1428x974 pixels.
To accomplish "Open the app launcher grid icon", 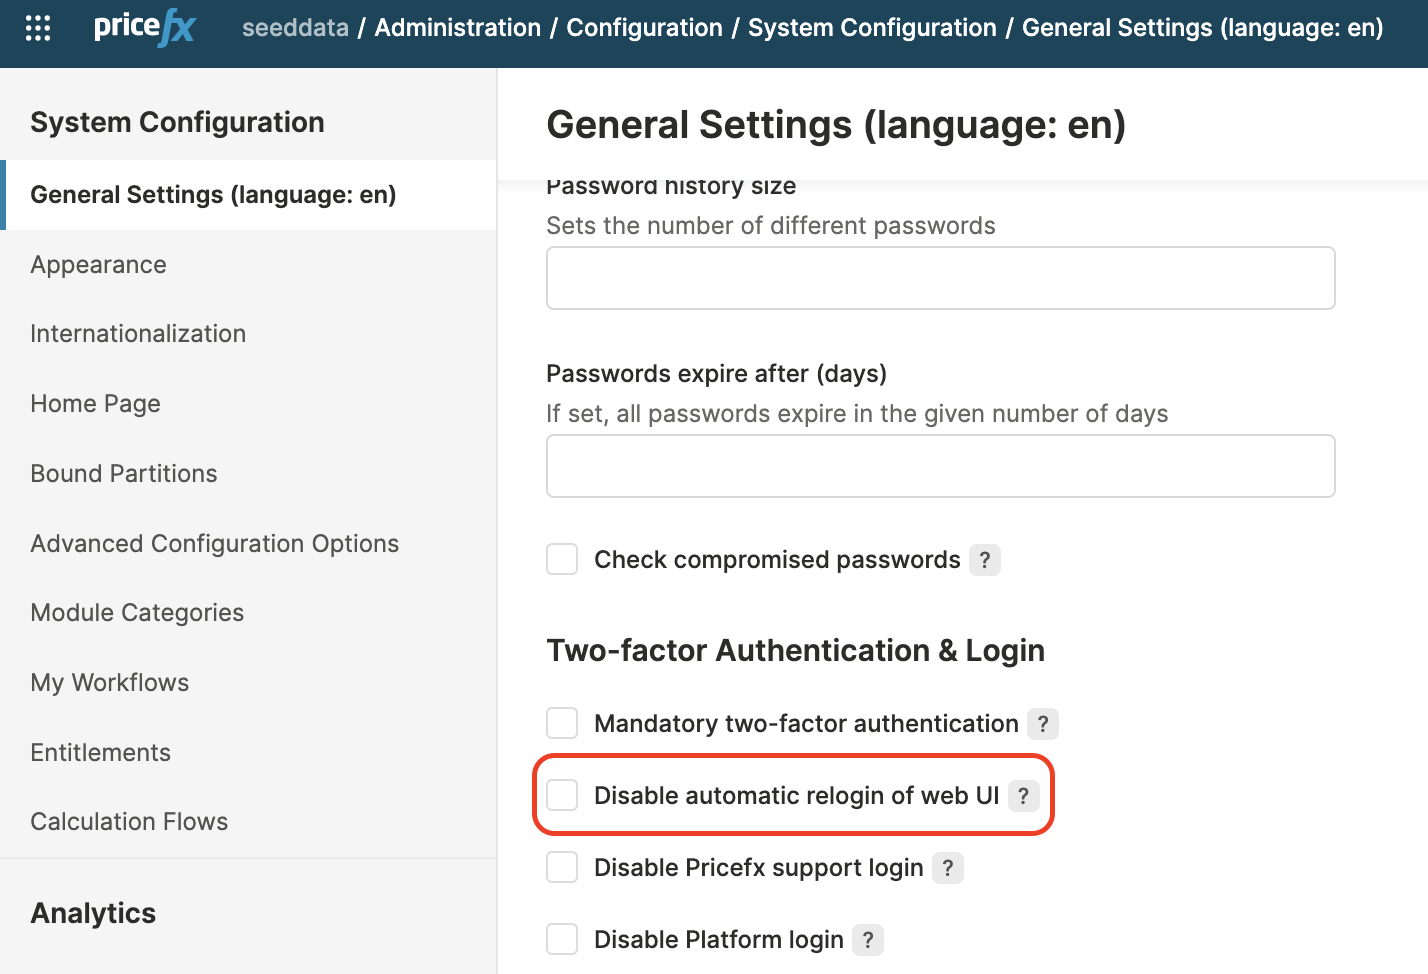I will click(38, 28).
